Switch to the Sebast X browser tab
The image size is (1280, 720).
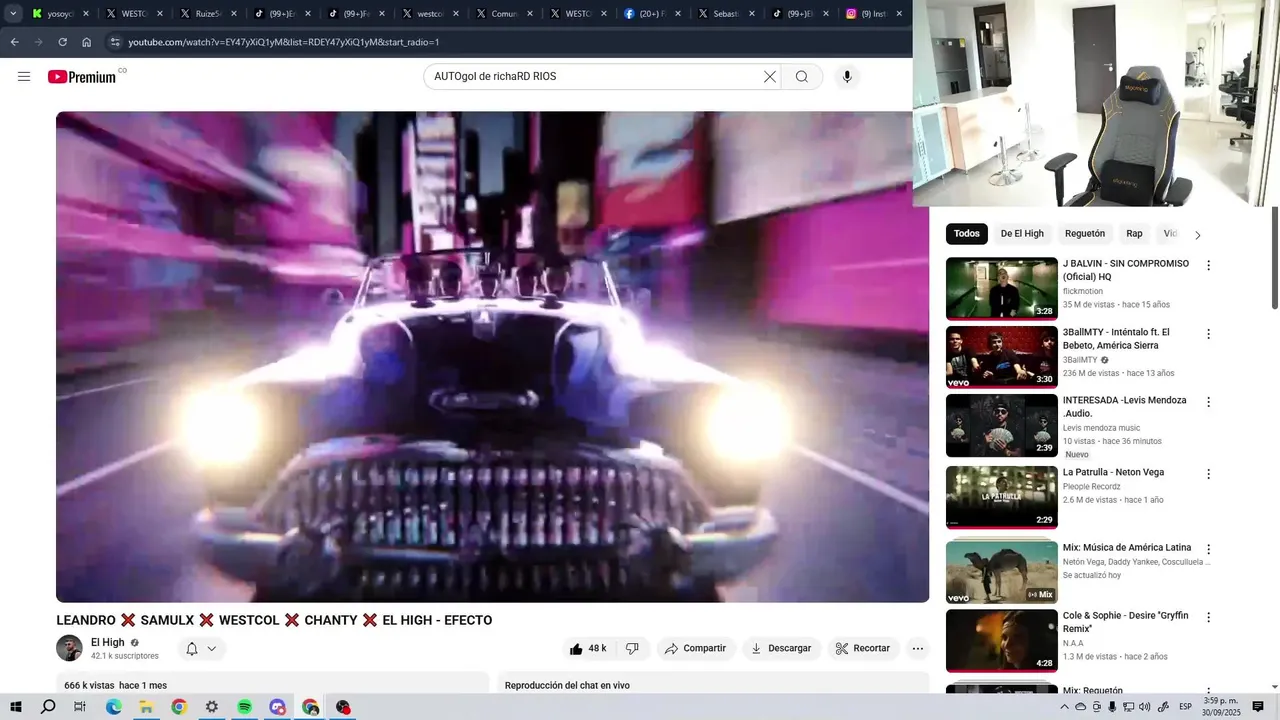[724, 14]
